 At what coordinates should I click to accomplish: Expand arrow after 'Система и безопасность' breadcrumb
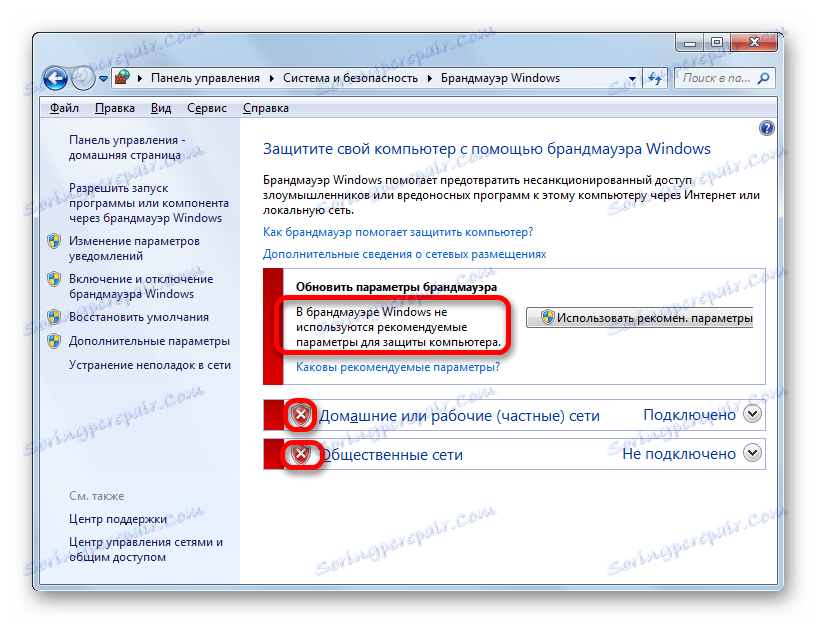point(430,78)
